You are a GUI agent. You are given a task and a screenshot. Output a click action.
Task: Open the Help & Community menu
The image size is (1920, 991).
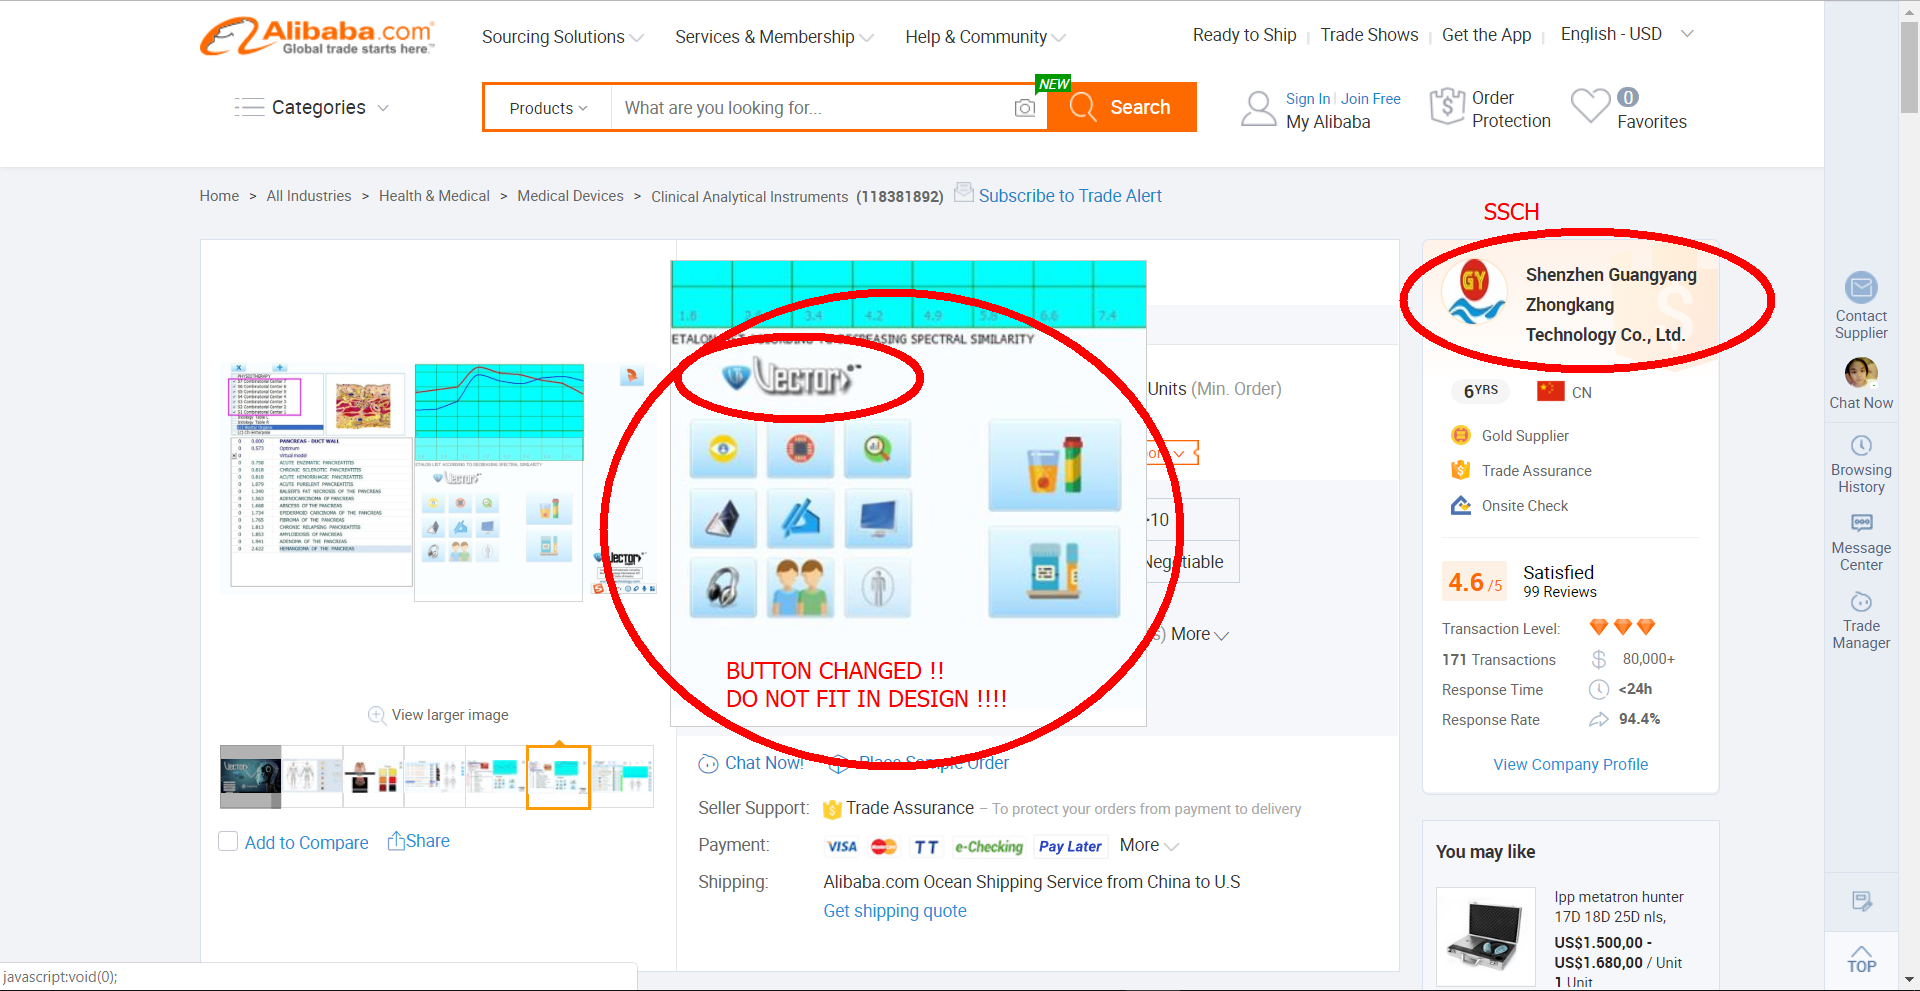click(984, 37)
